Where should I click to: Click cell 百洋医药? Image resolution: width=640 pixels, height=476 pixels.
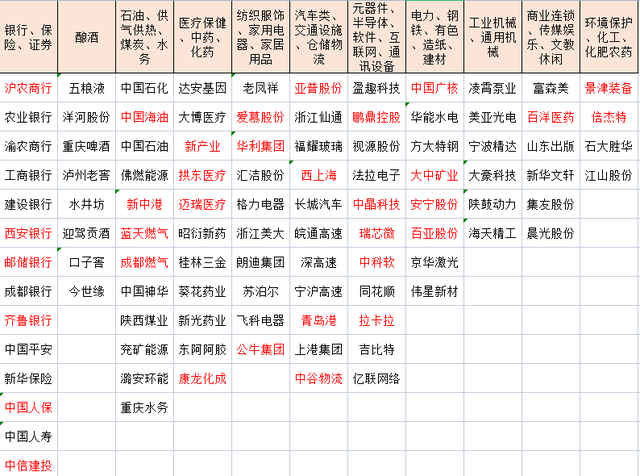point(551,117)
